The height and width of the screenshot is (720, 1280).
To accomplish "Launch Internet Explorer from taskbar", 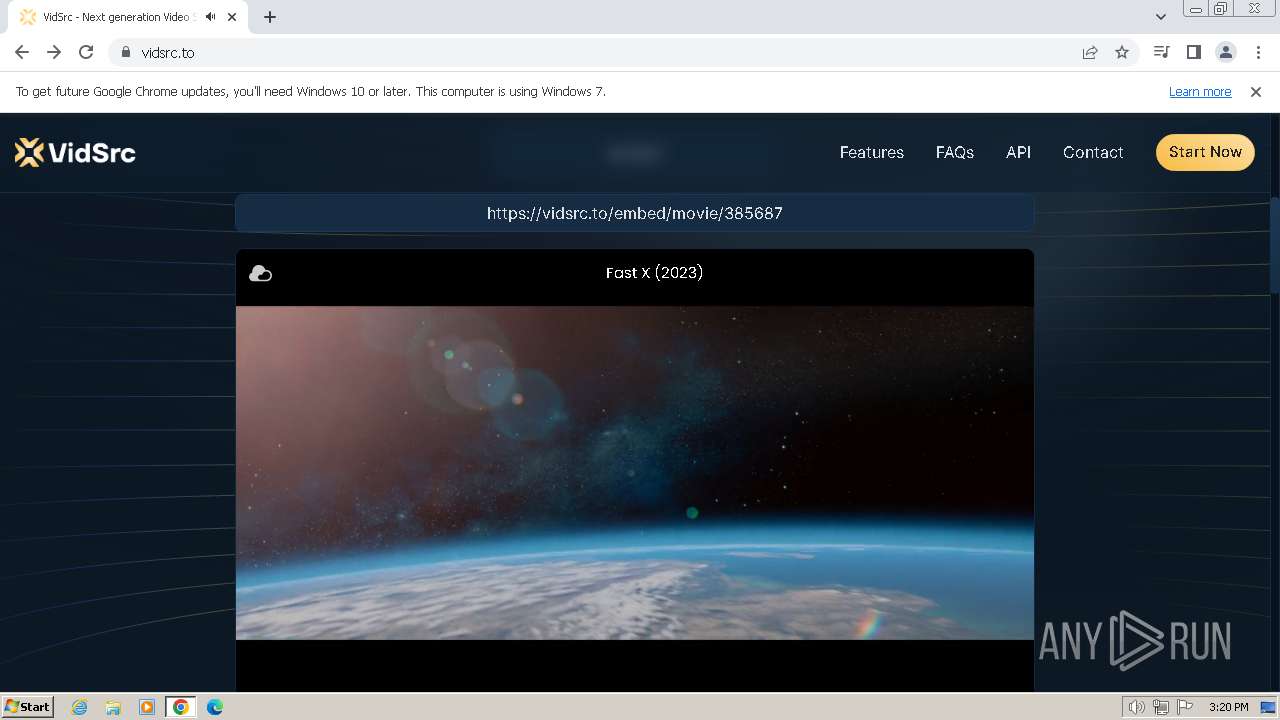I will [x=79, y=707].
